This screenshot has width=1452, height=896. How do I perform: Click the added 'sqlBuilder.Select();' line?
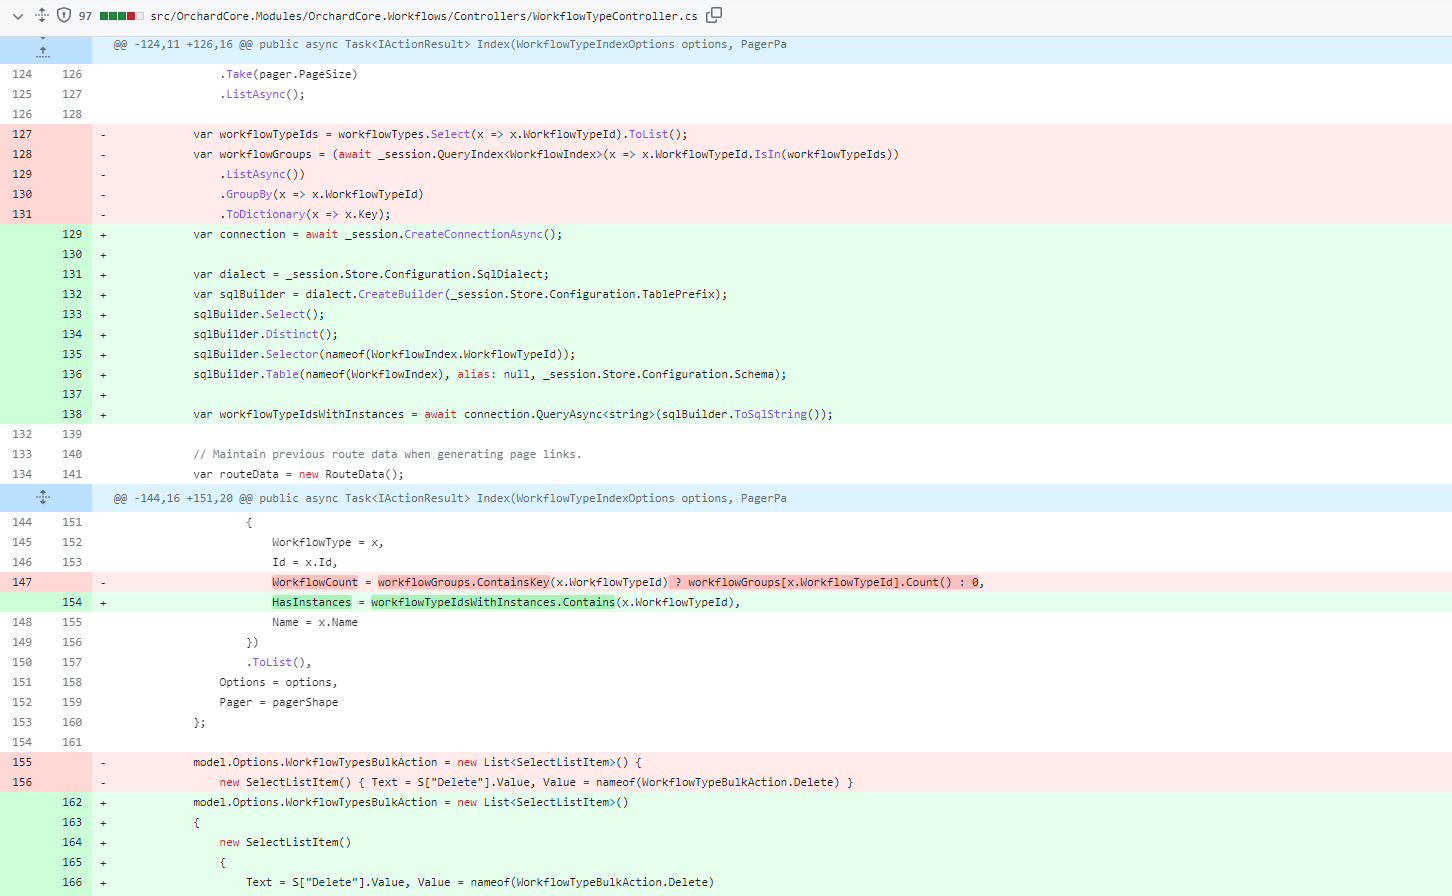pyautogui.click(x=259, y=314)
